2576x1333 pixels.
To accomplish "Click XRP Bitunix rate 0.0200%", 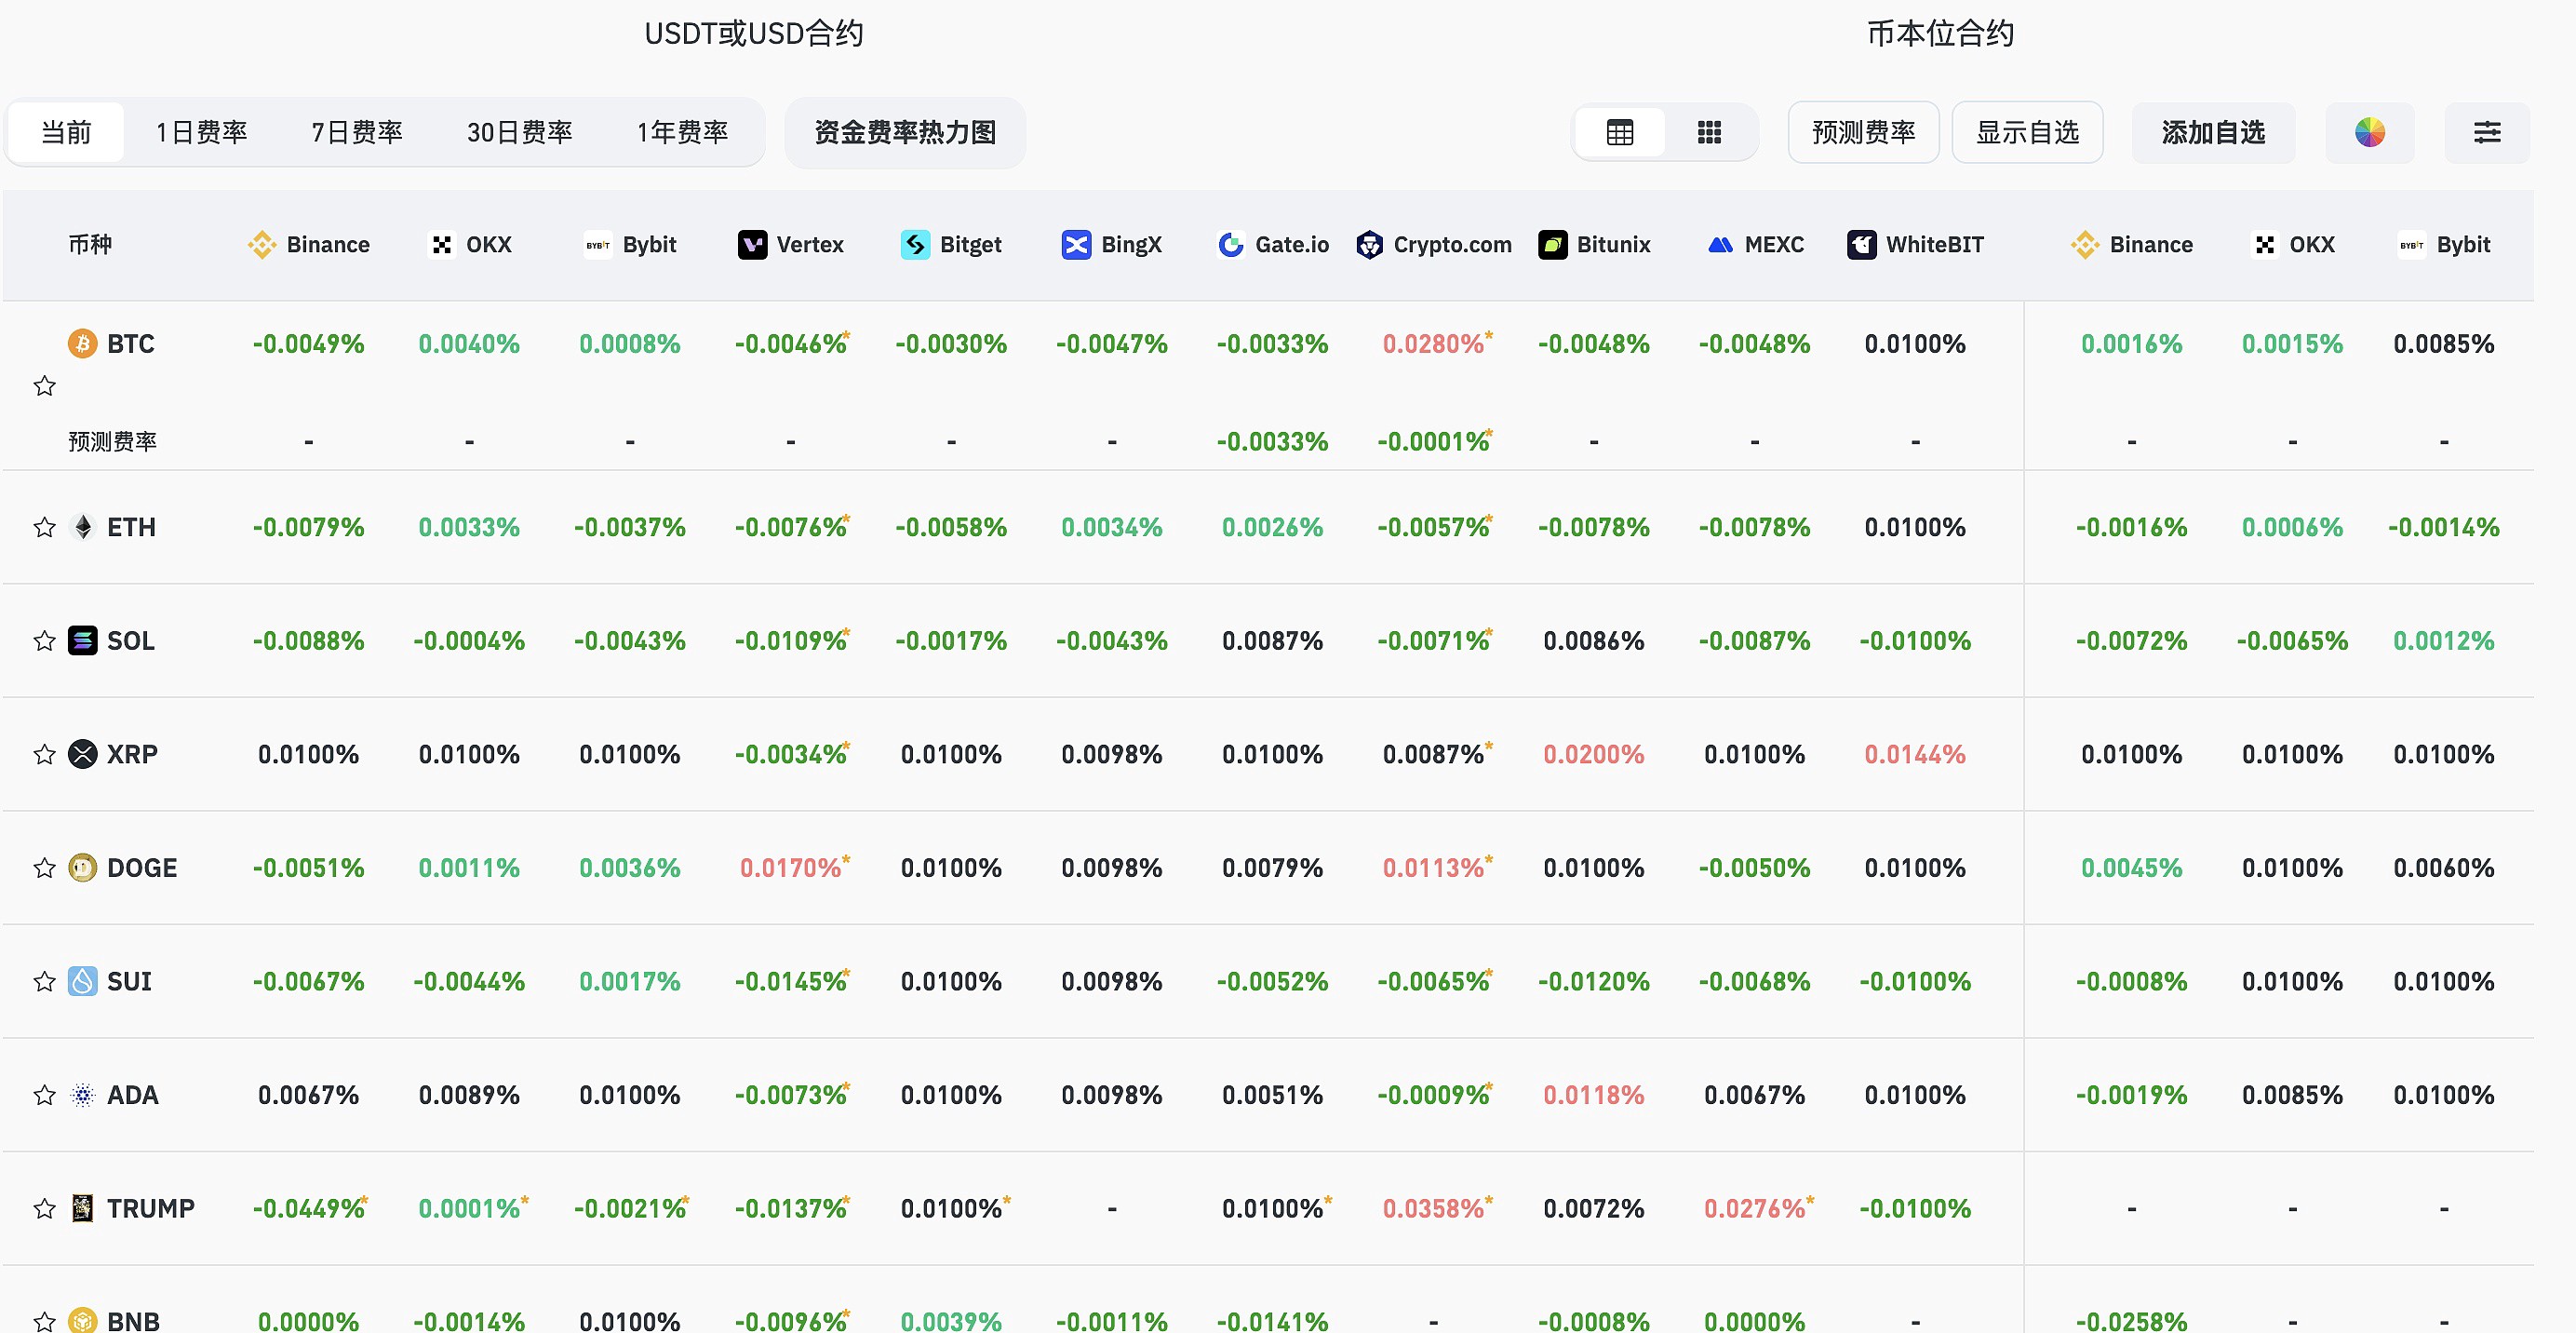I will pos(1594,754).
